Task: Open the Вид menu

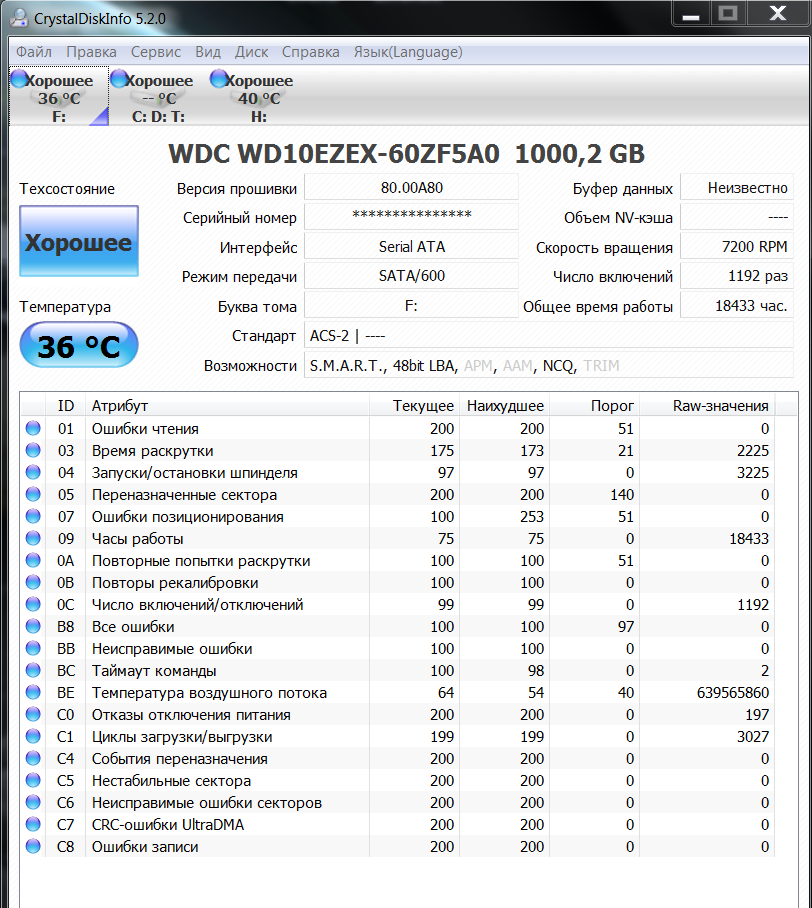Action: coord(208,52)
